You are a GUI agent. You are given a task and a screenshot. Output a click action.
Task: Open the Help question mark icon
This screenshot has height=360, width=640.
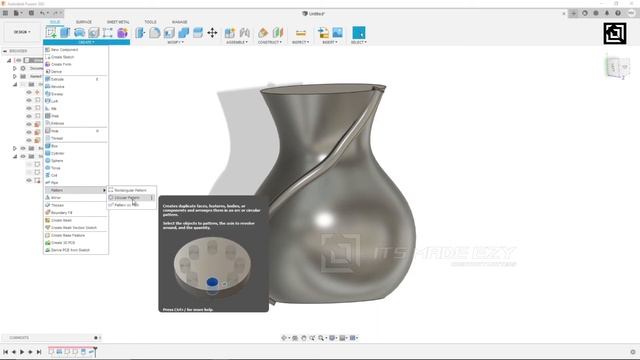pos(618,13)
